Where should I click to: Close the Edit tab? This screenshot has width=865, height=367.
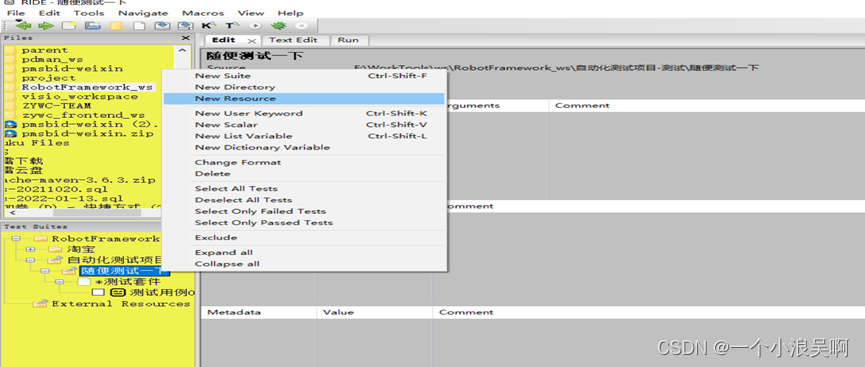tap(252, 41)
